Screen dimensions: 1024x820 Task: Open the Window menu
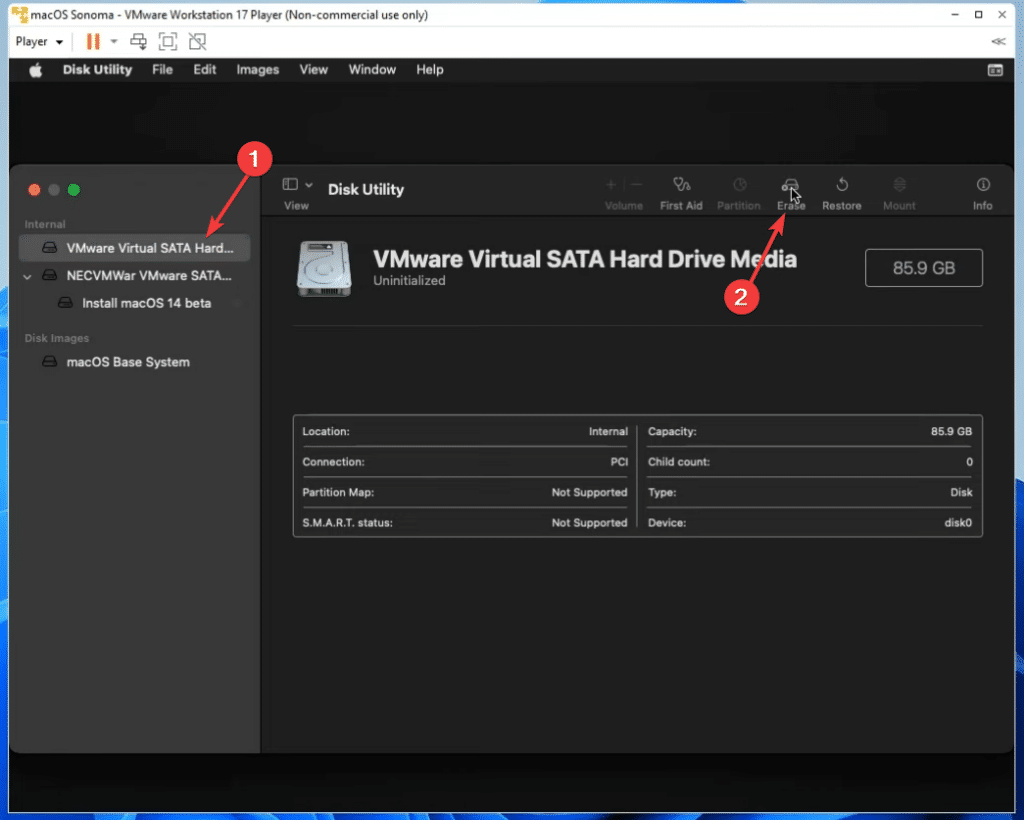pyautogui.click(x=372, y=70)
